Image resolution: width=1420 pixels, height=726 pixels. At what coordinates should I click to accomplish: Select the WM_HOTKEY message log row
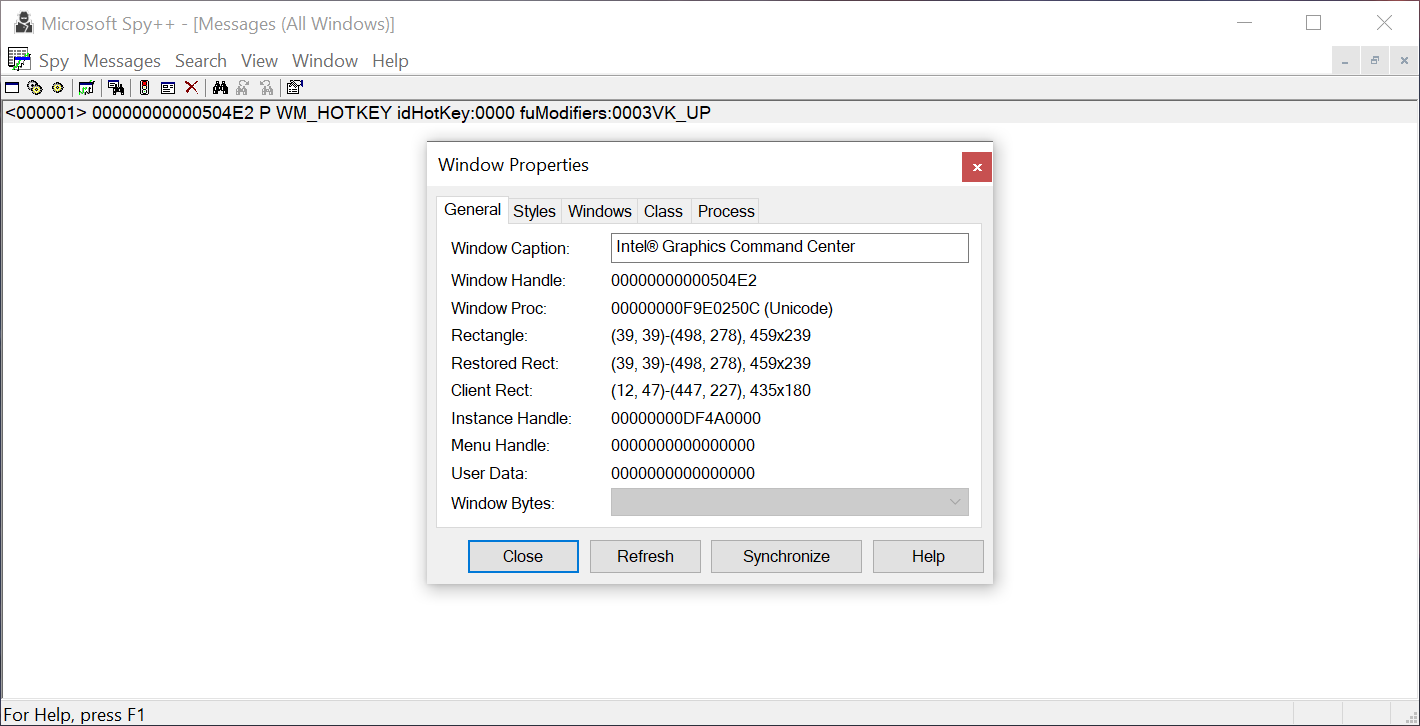[710, 113]
